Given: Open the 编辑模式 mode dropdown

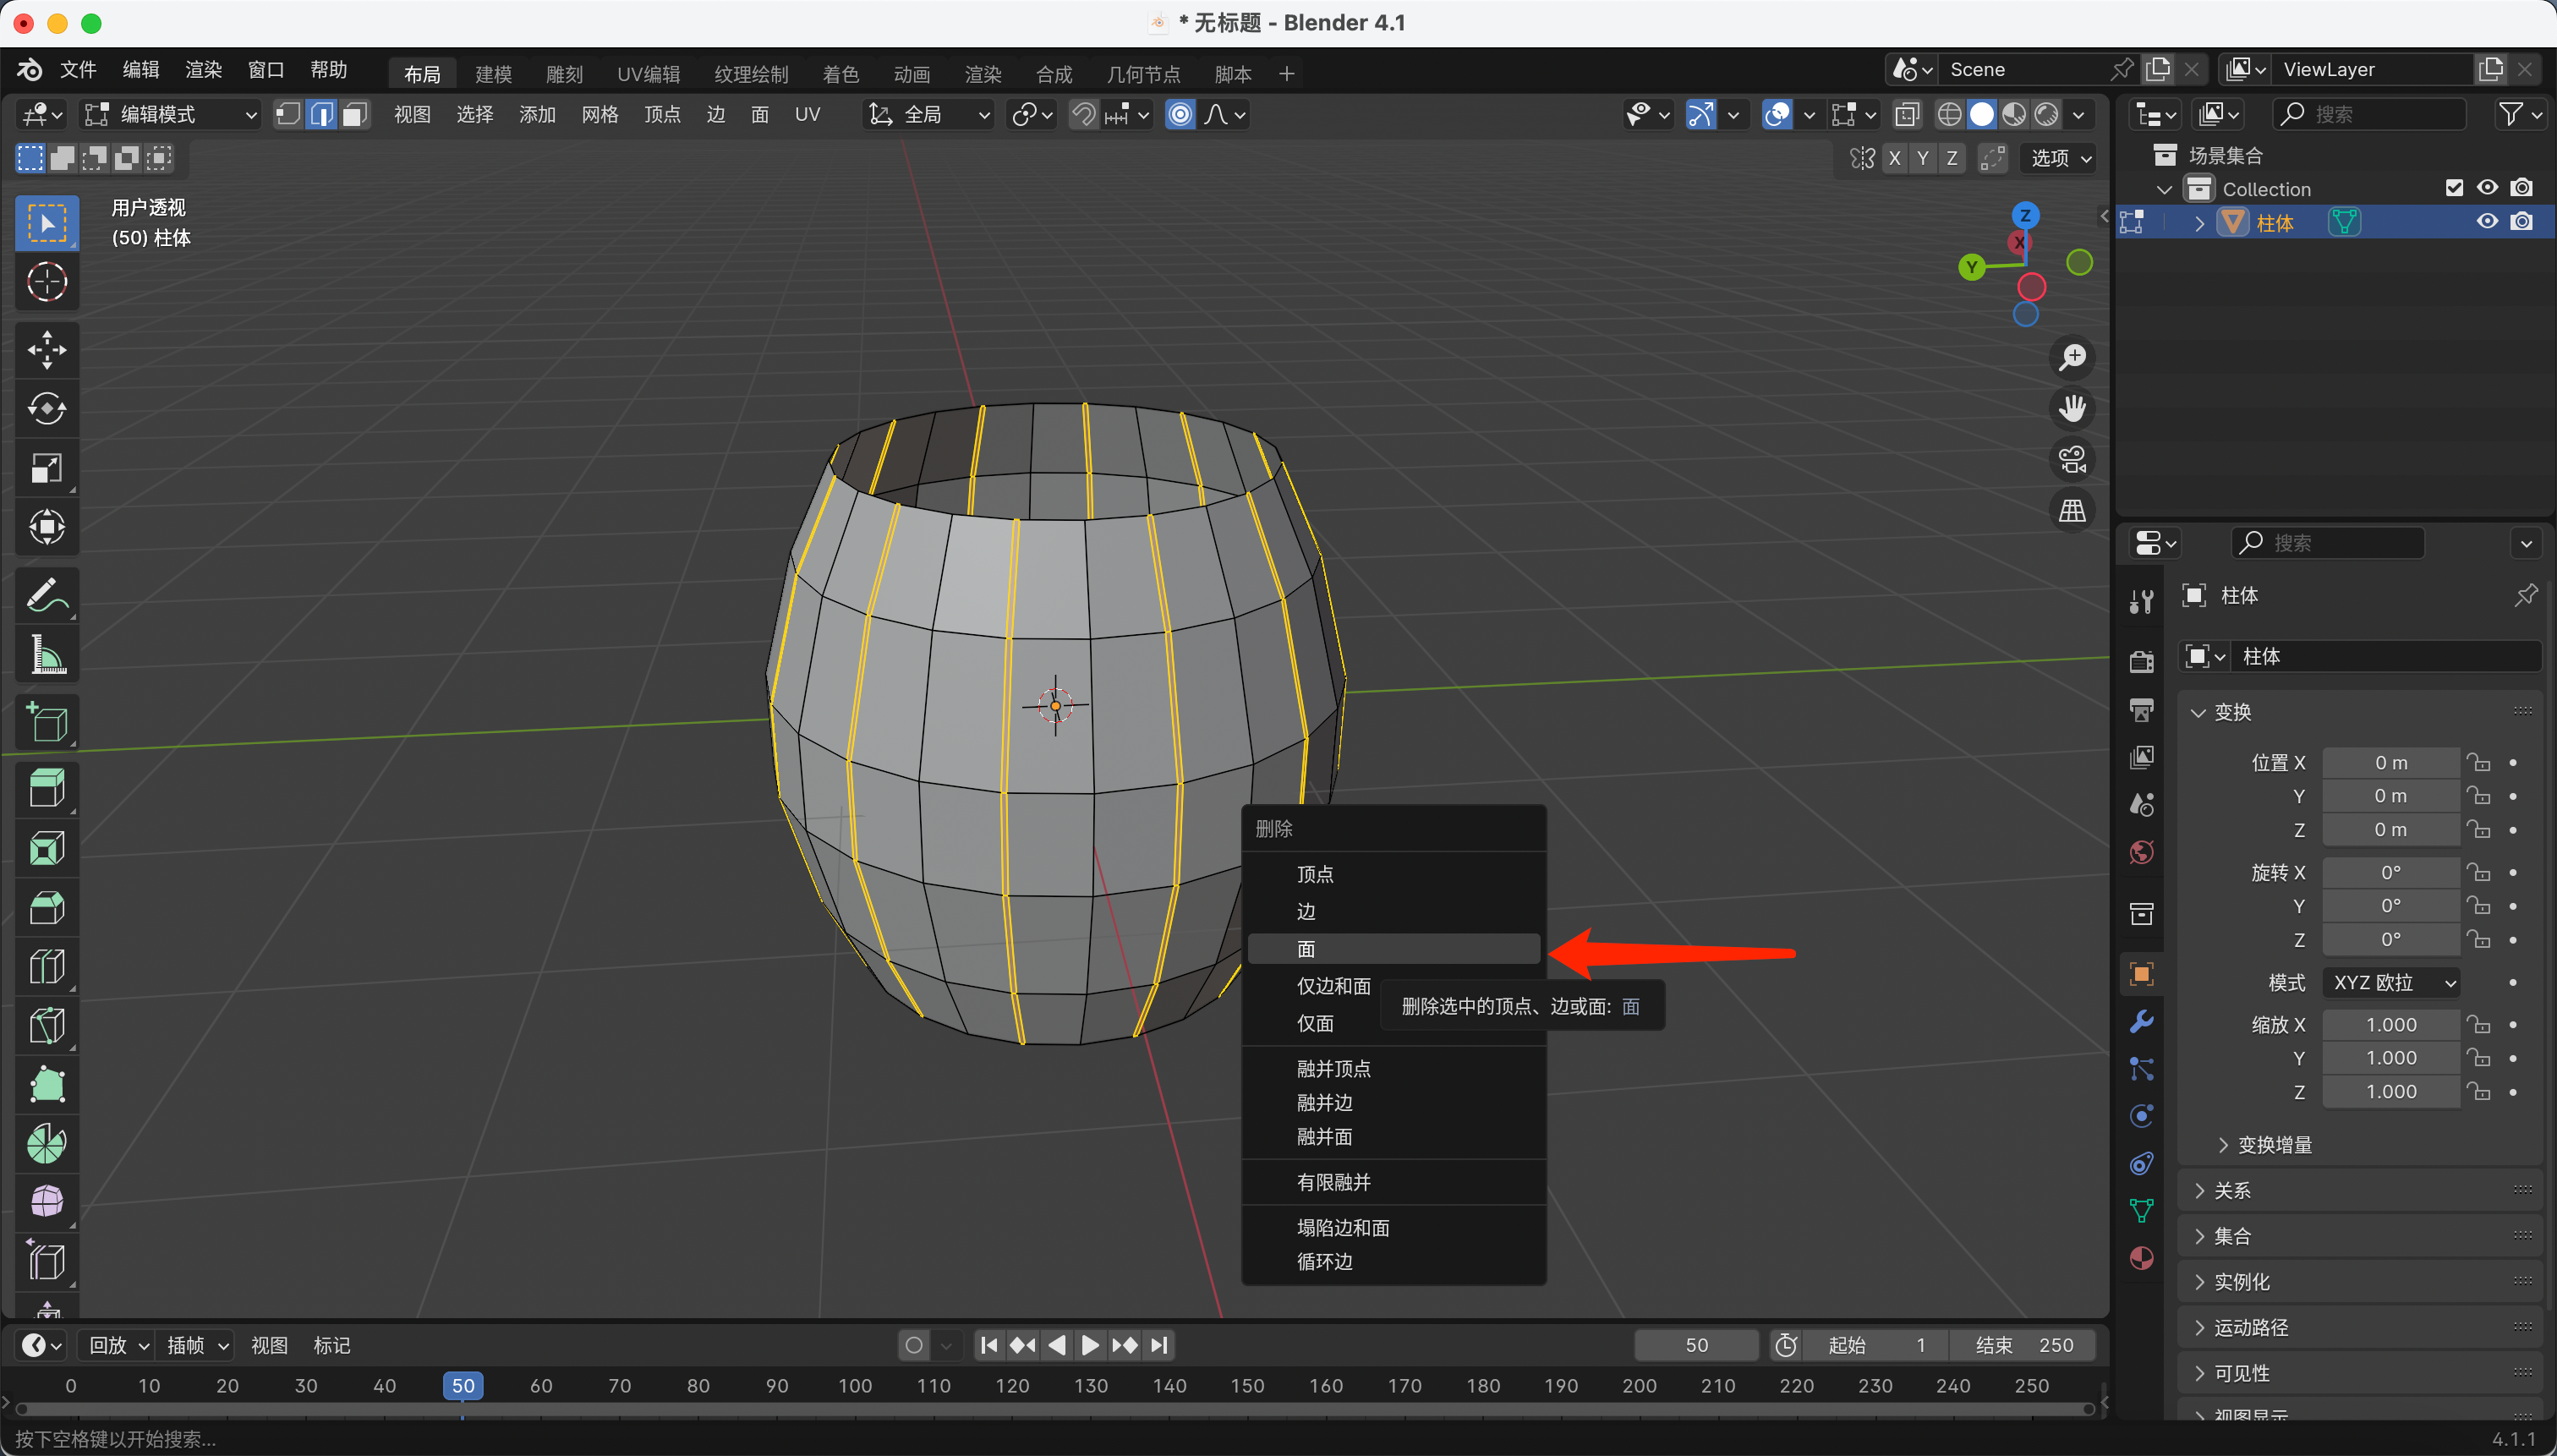Looking at the screenshot, I should coord(170,114).
